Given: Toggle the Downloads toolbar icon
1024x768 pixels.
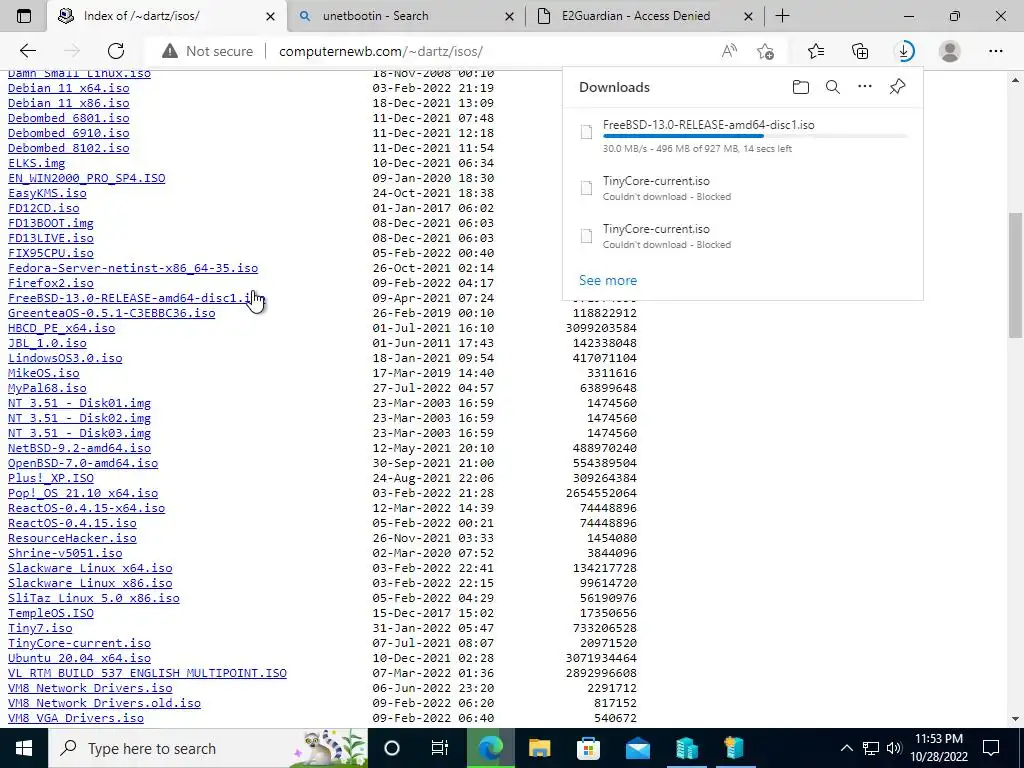Looking at the screenshot, I should 904,51.
